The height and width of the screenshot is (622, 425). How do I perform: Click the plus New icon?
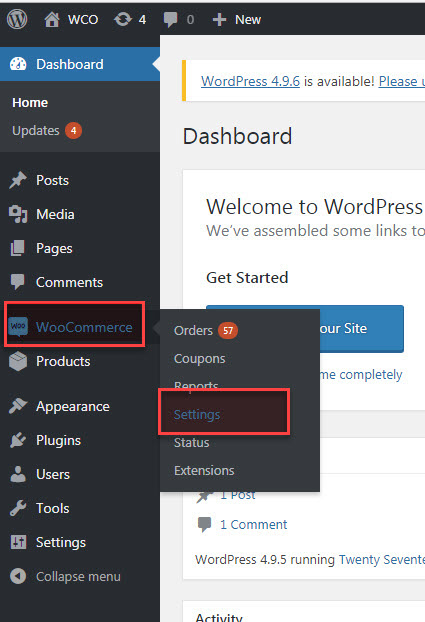(219, 19)
